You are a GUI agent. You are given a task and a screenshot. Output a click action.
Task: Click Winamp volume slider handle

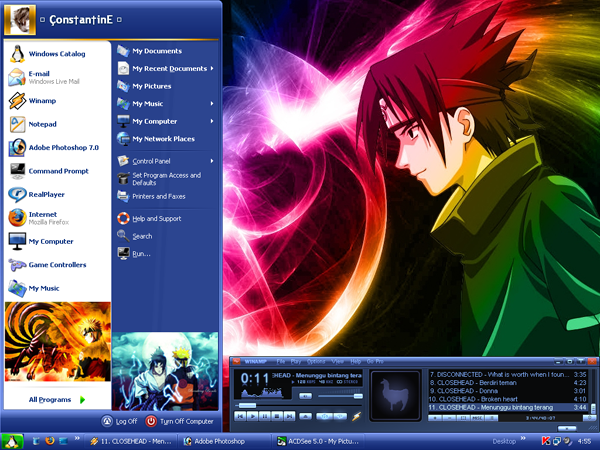point(358,396)
